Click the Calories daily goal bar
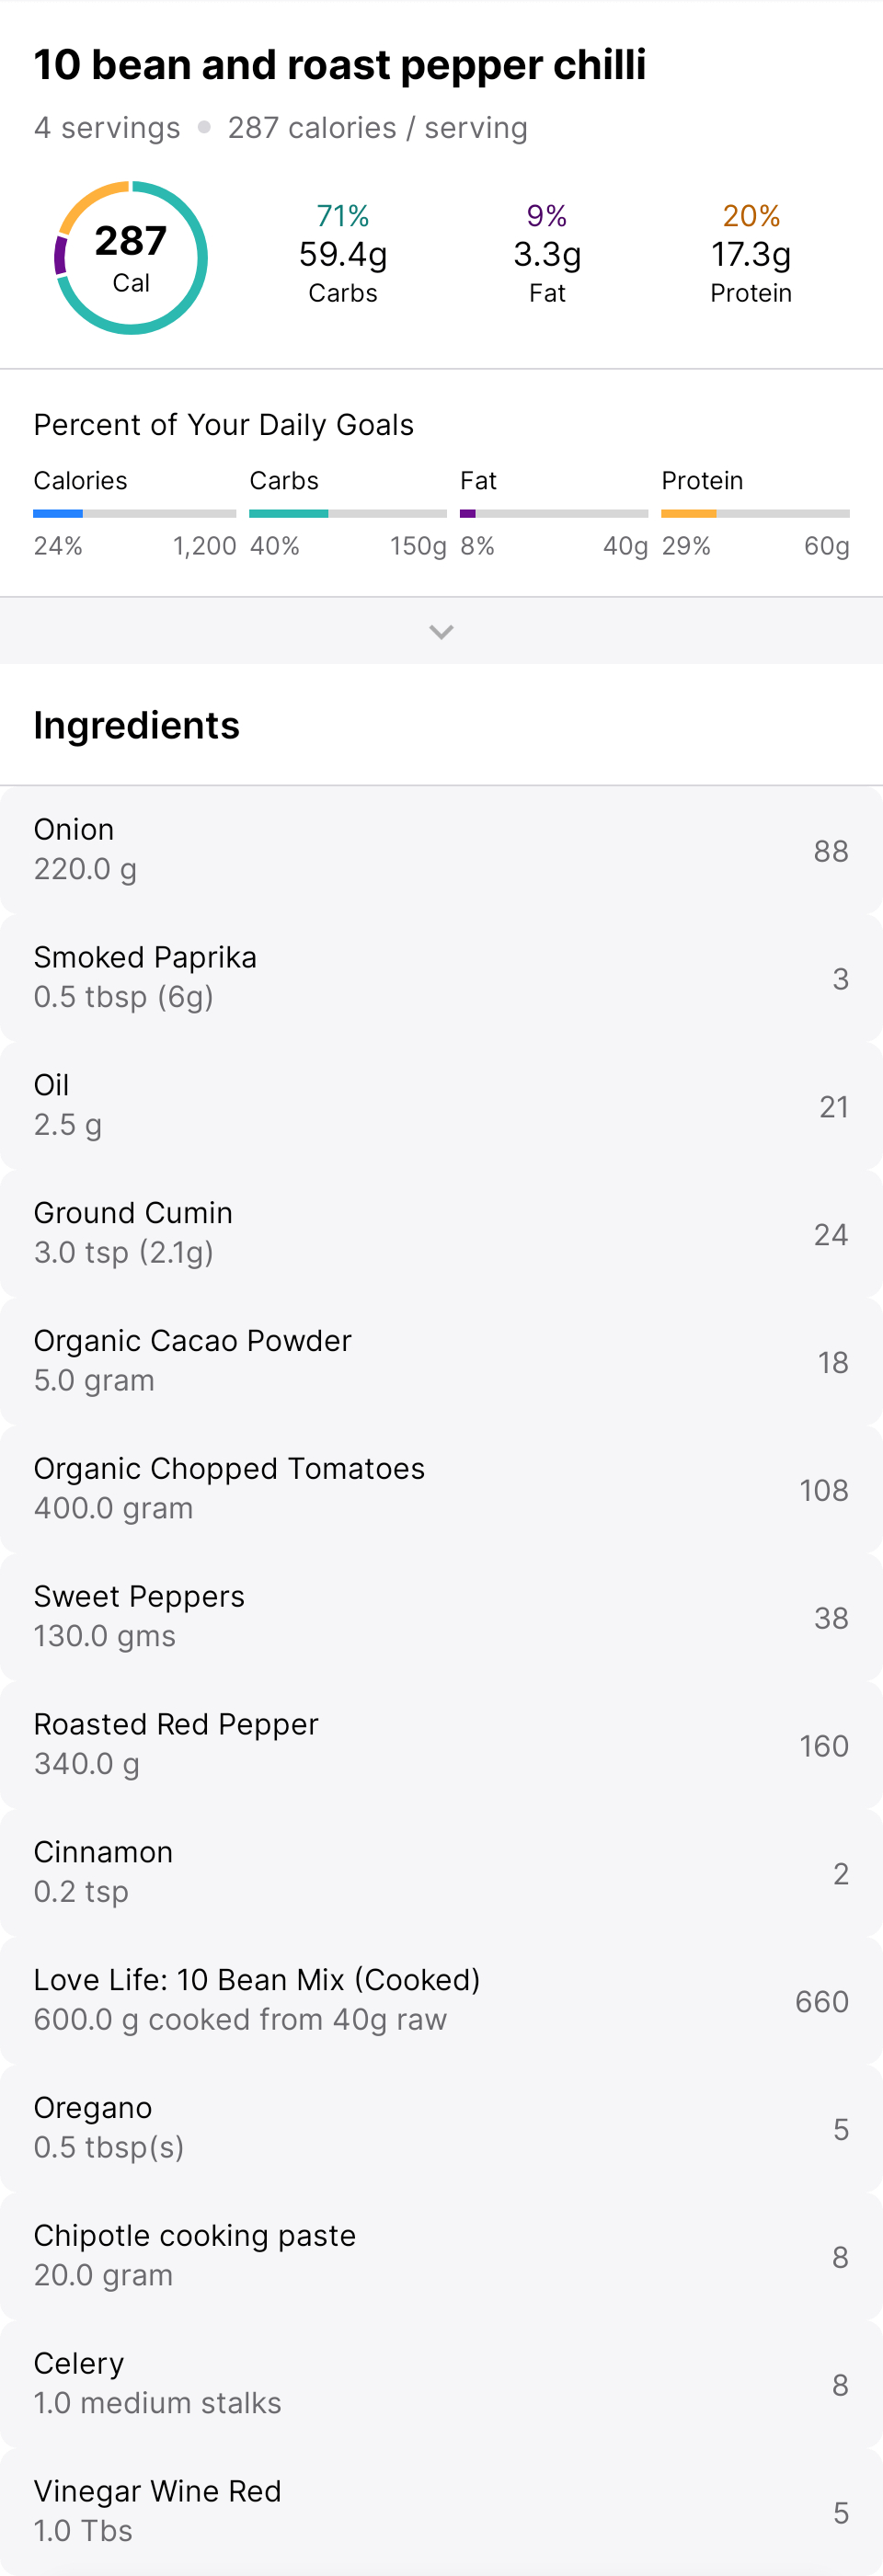This screenshot has height=2576, width=883. (134, 514)
